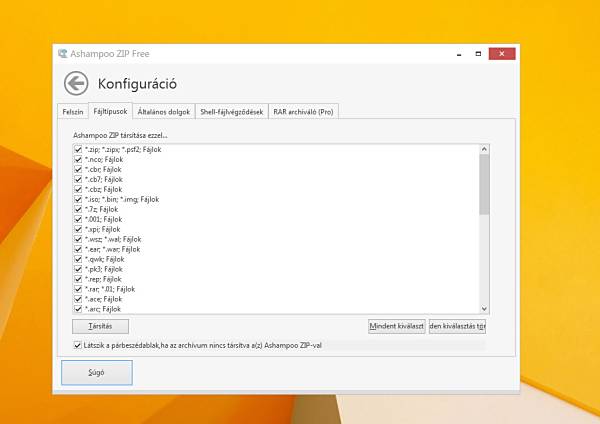Select the Fájltípusok tab

pos(110,111)
